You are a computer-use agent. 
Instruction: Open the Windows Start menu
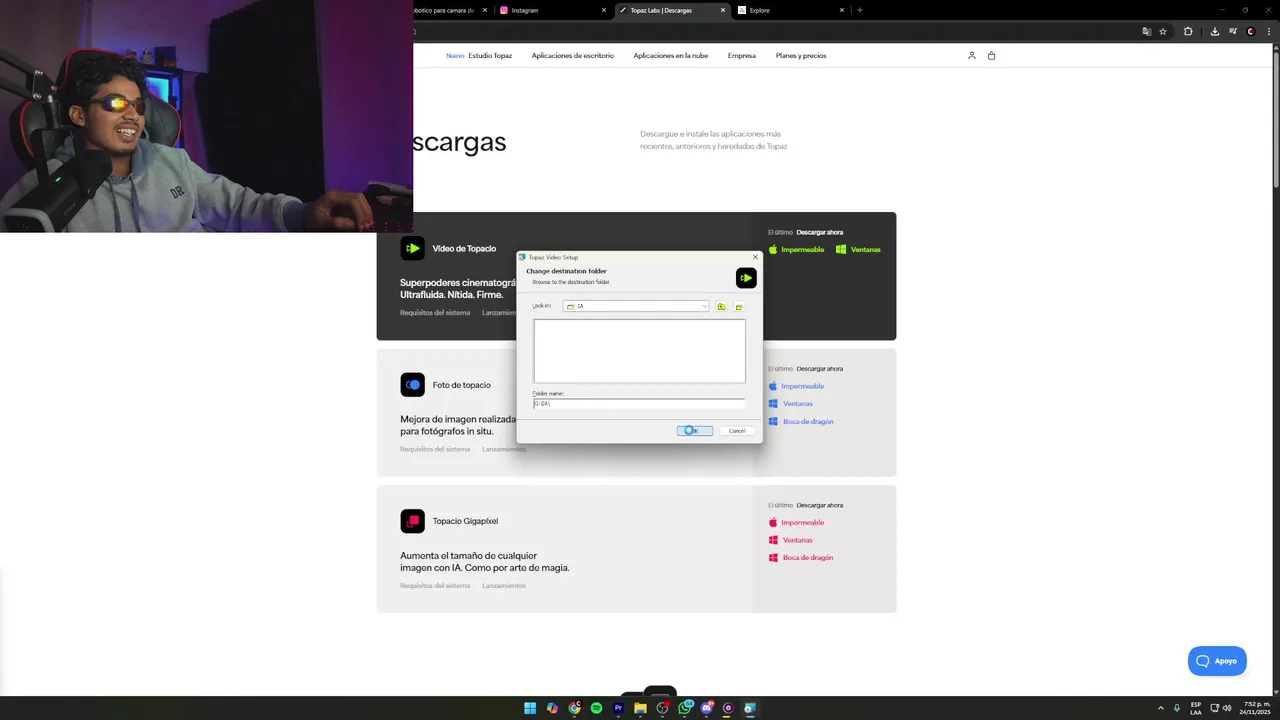click(x=530, y=708)
